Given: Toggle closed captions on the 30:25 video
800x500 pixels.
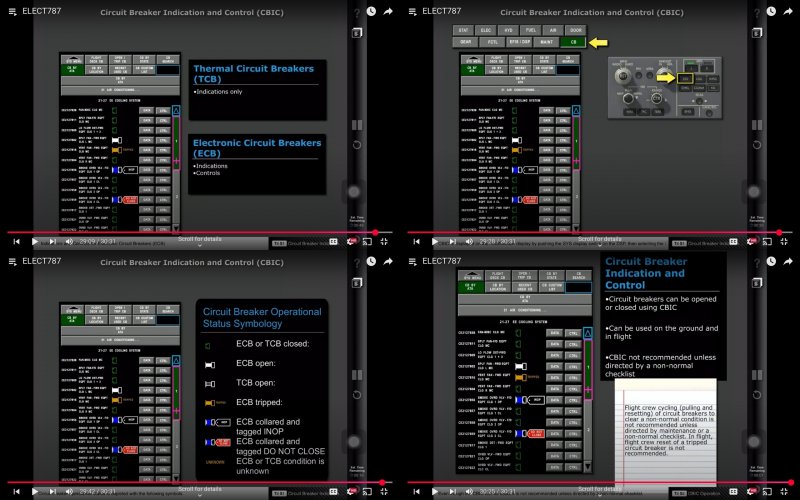Looking at the screenshot, I should (x=734, y=491).
